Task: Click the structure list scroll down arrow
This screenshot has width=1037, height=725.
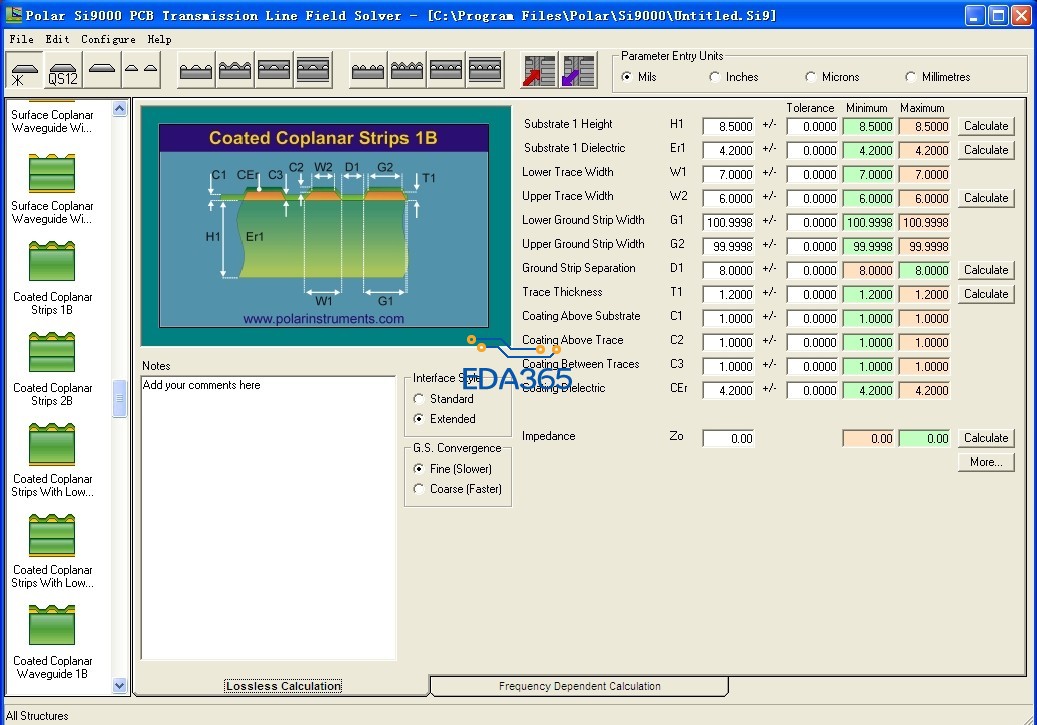Action: click(120, 685)
